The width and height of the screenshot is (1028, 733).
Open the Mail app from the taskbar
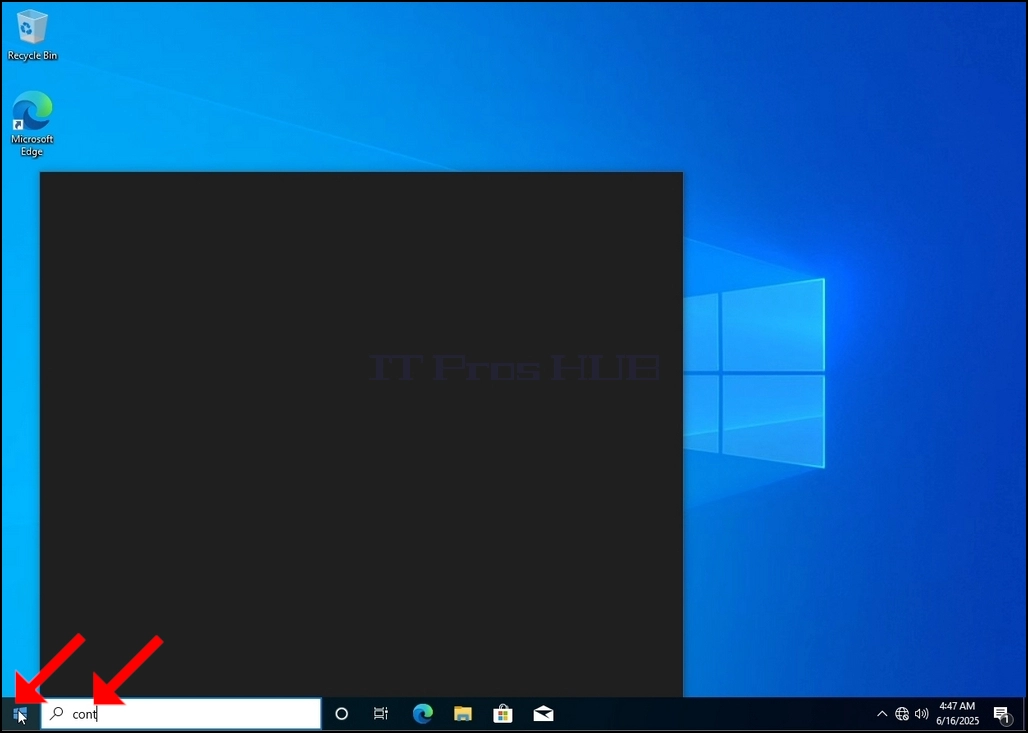pyautogui.click(x=544, y=713)
